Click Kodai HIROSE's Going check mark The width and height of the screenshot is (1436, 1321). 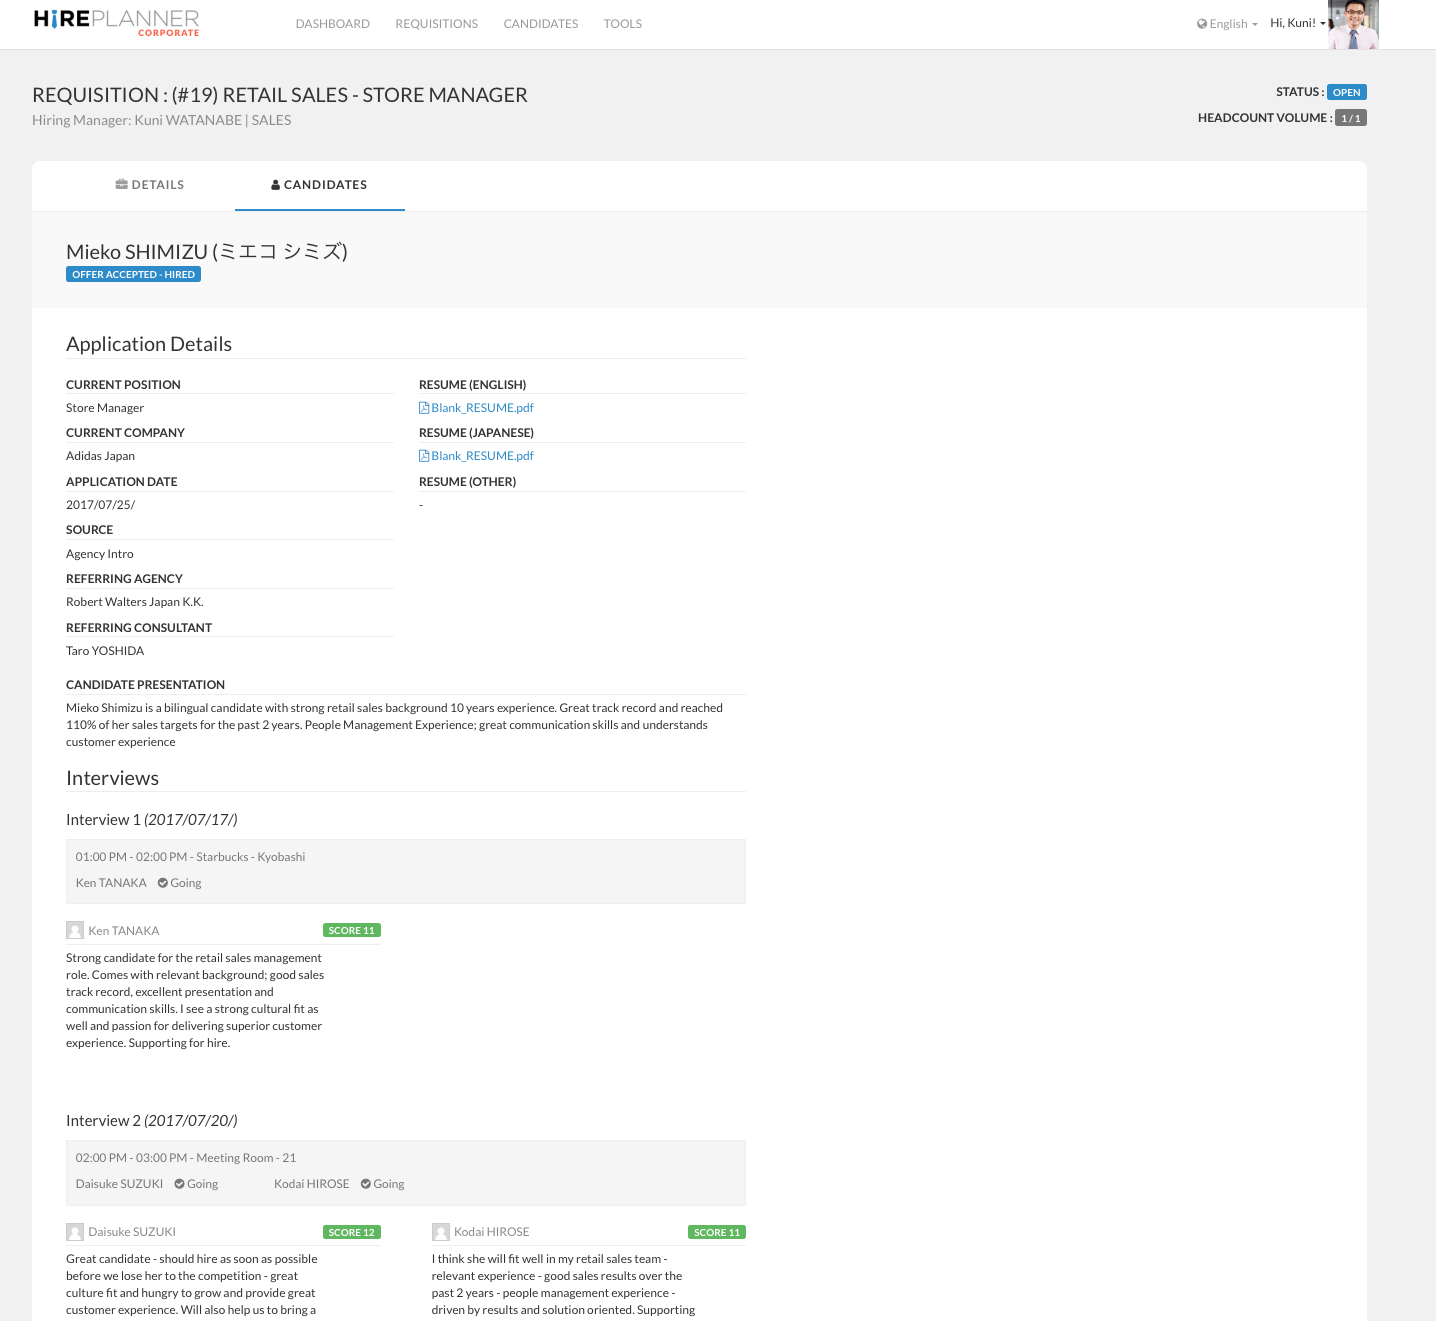(366, 1184)
